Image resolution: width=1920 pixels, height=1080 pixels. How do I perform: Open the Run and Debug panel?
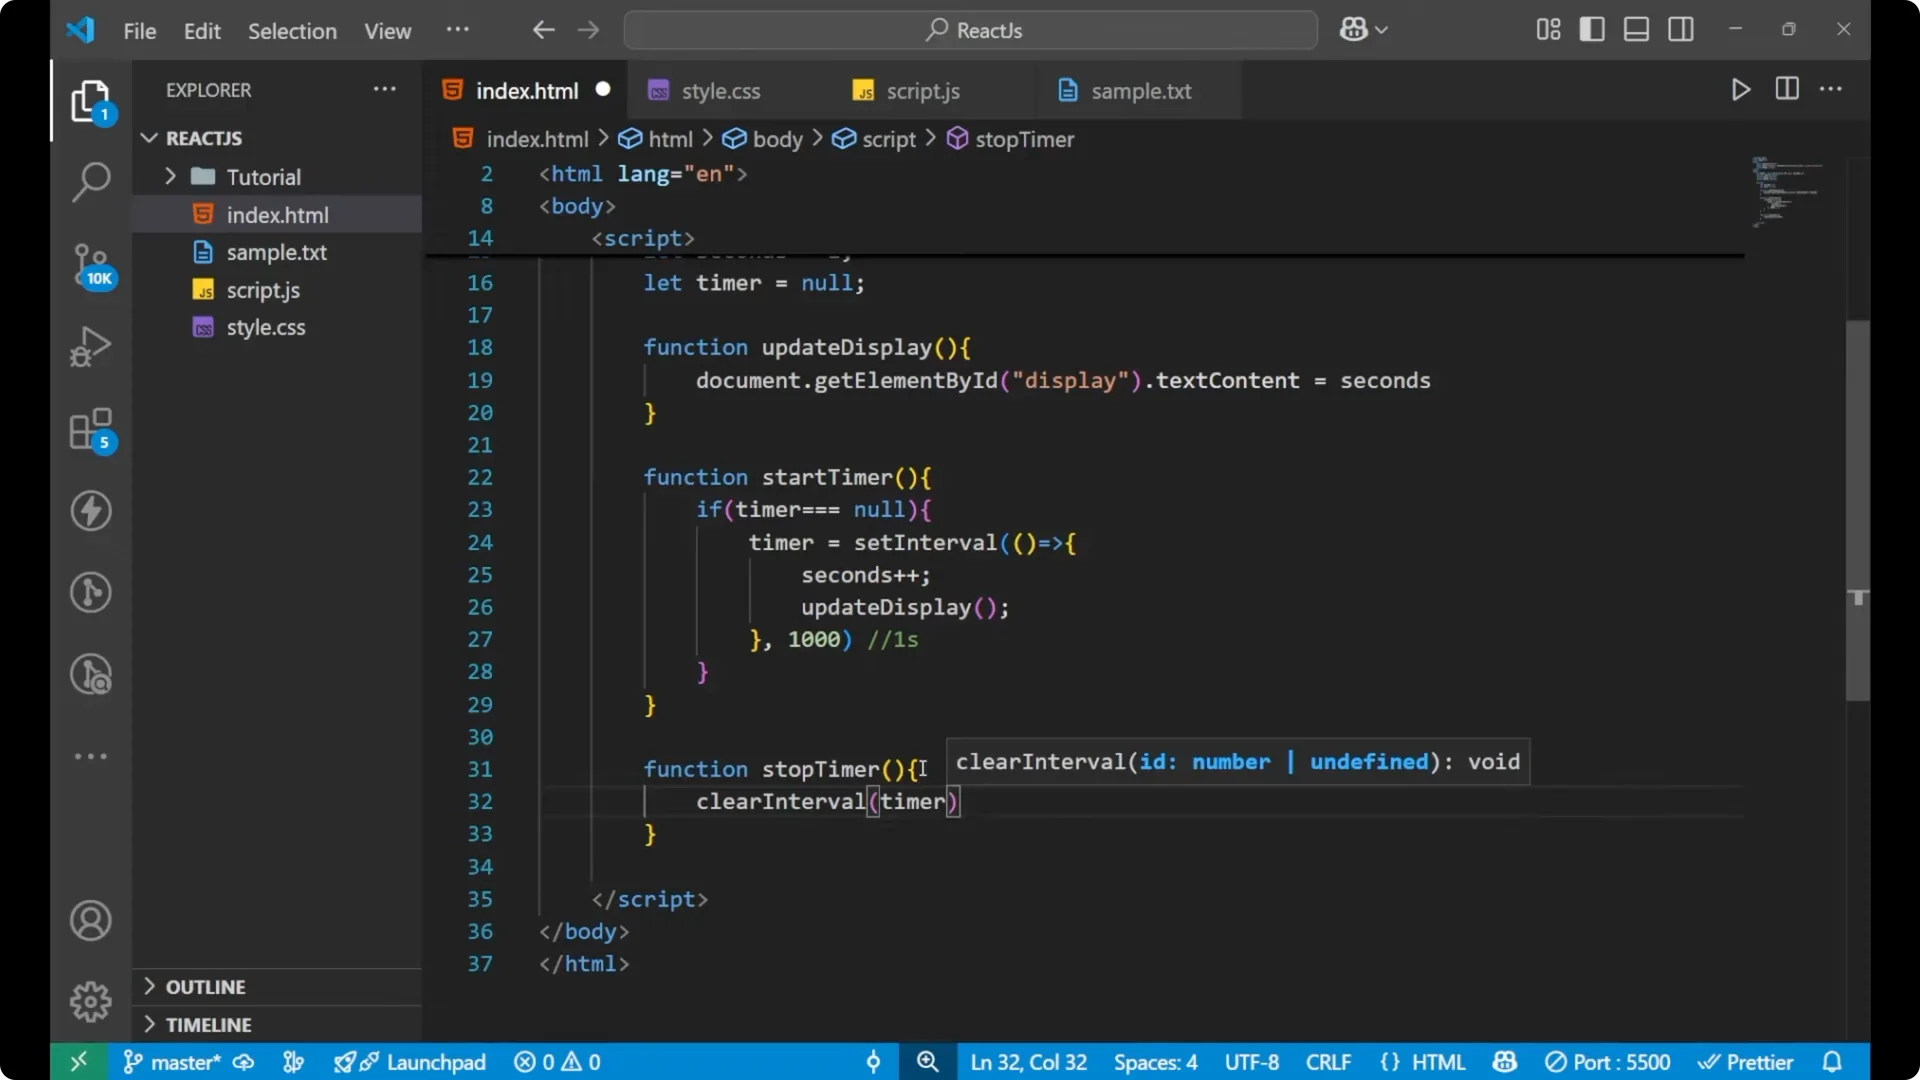tap(90, 346)
